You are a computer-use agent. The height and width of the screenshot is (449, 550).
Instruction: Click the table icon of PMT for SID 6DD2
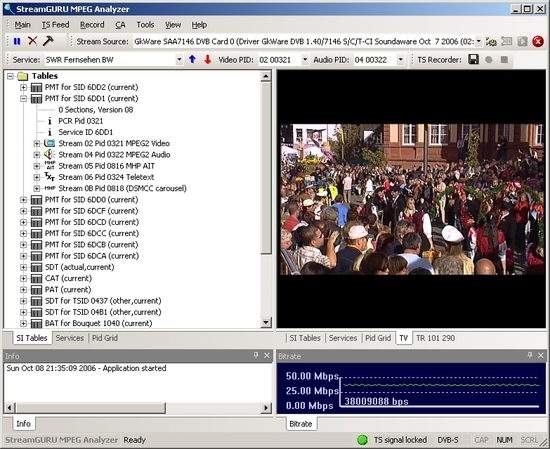[x=36, y=87]
